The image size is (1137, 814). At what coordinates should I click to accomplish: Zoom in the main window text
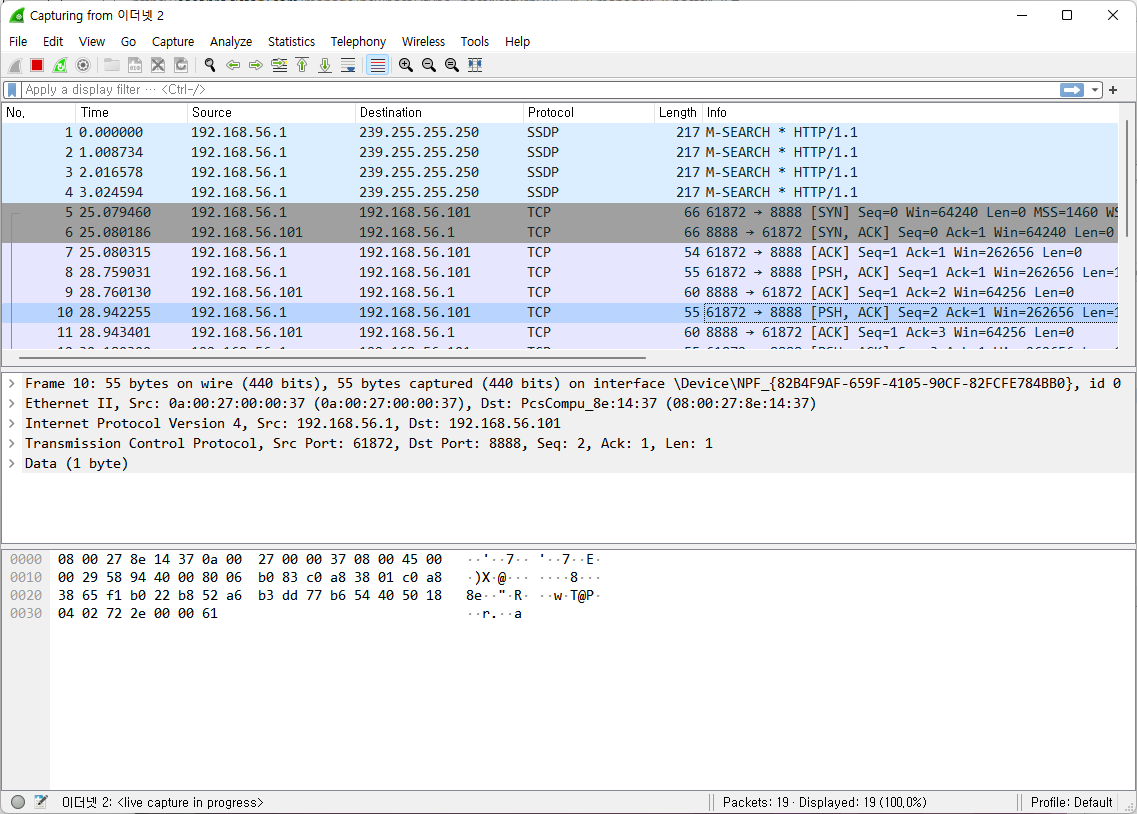[406, 65]
